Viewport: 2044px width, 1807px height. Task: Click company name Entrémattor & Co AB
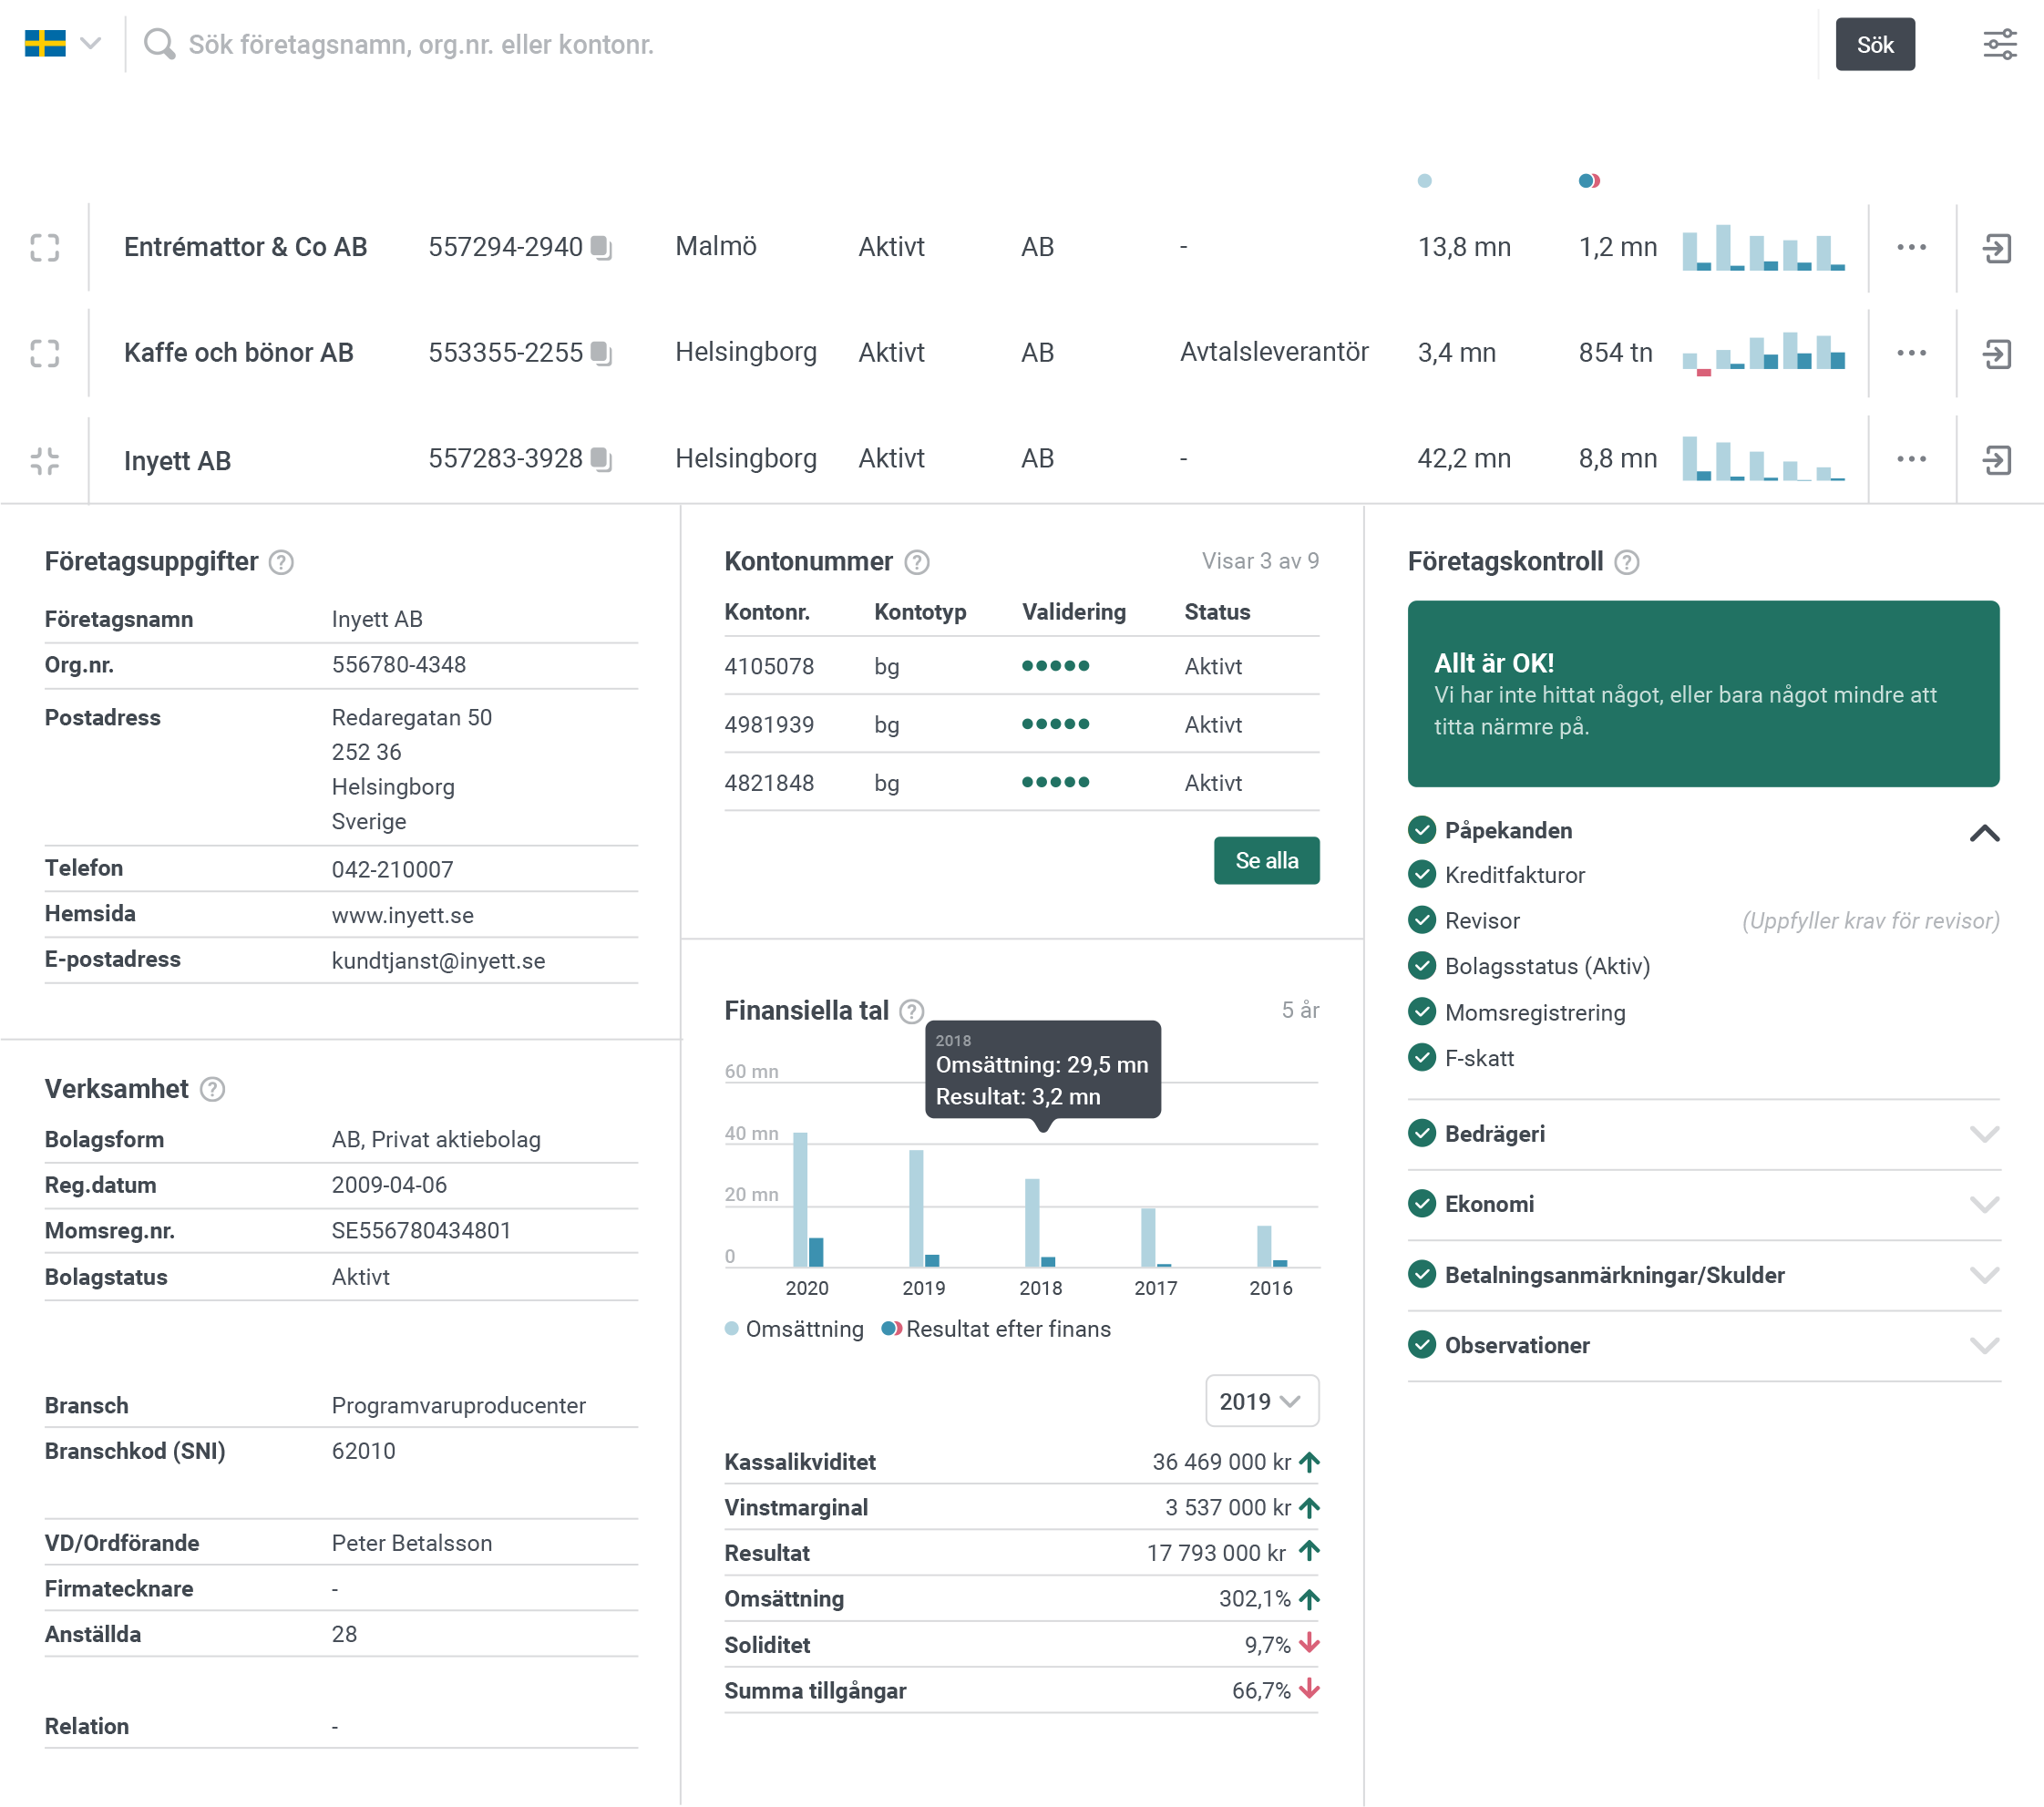[246, 247]
